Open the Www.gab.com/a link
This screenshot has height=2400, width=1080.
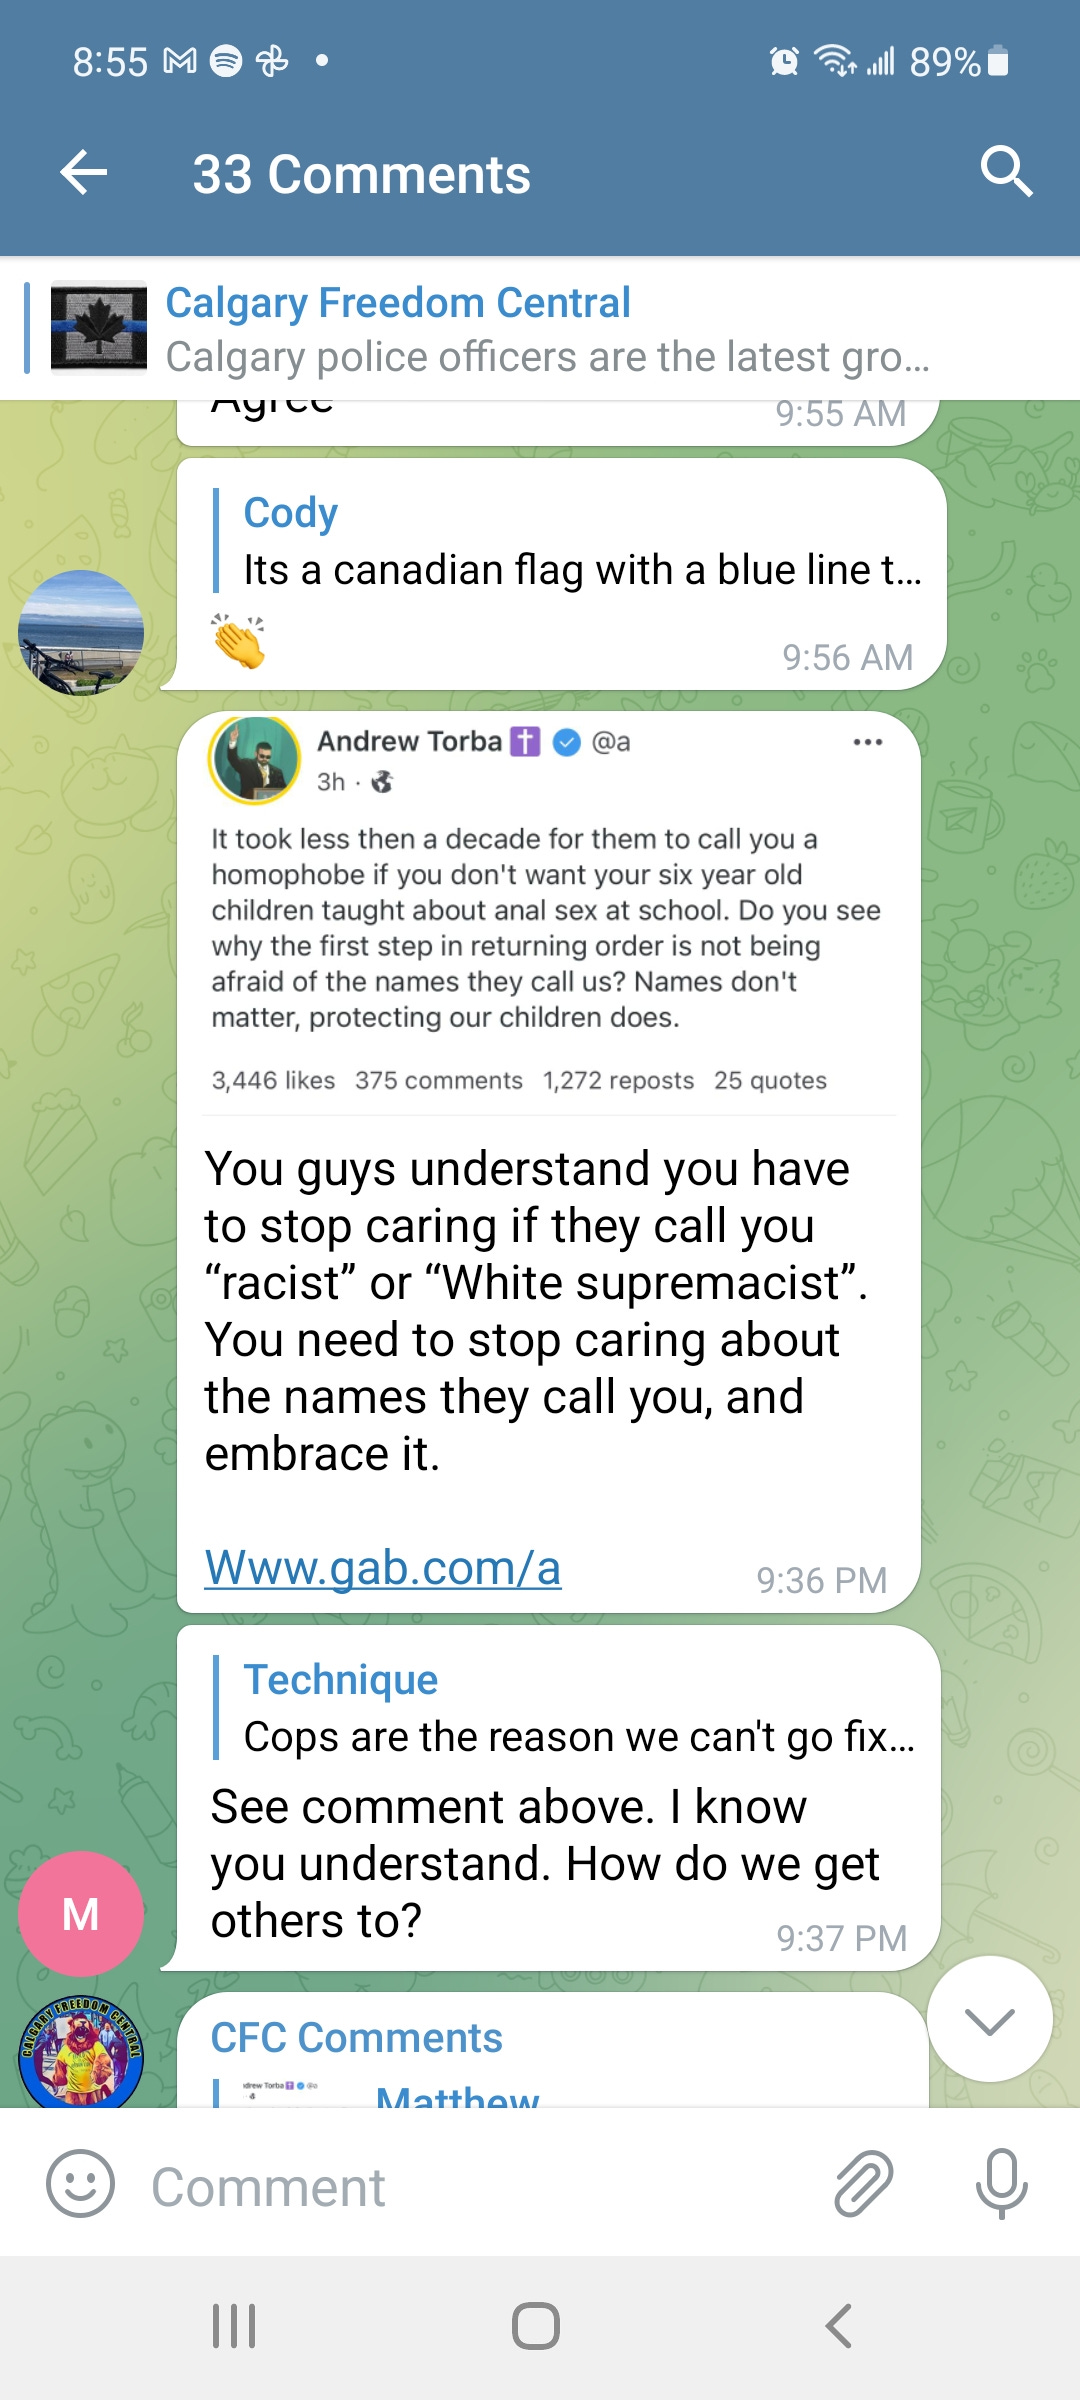point(383,1568)
